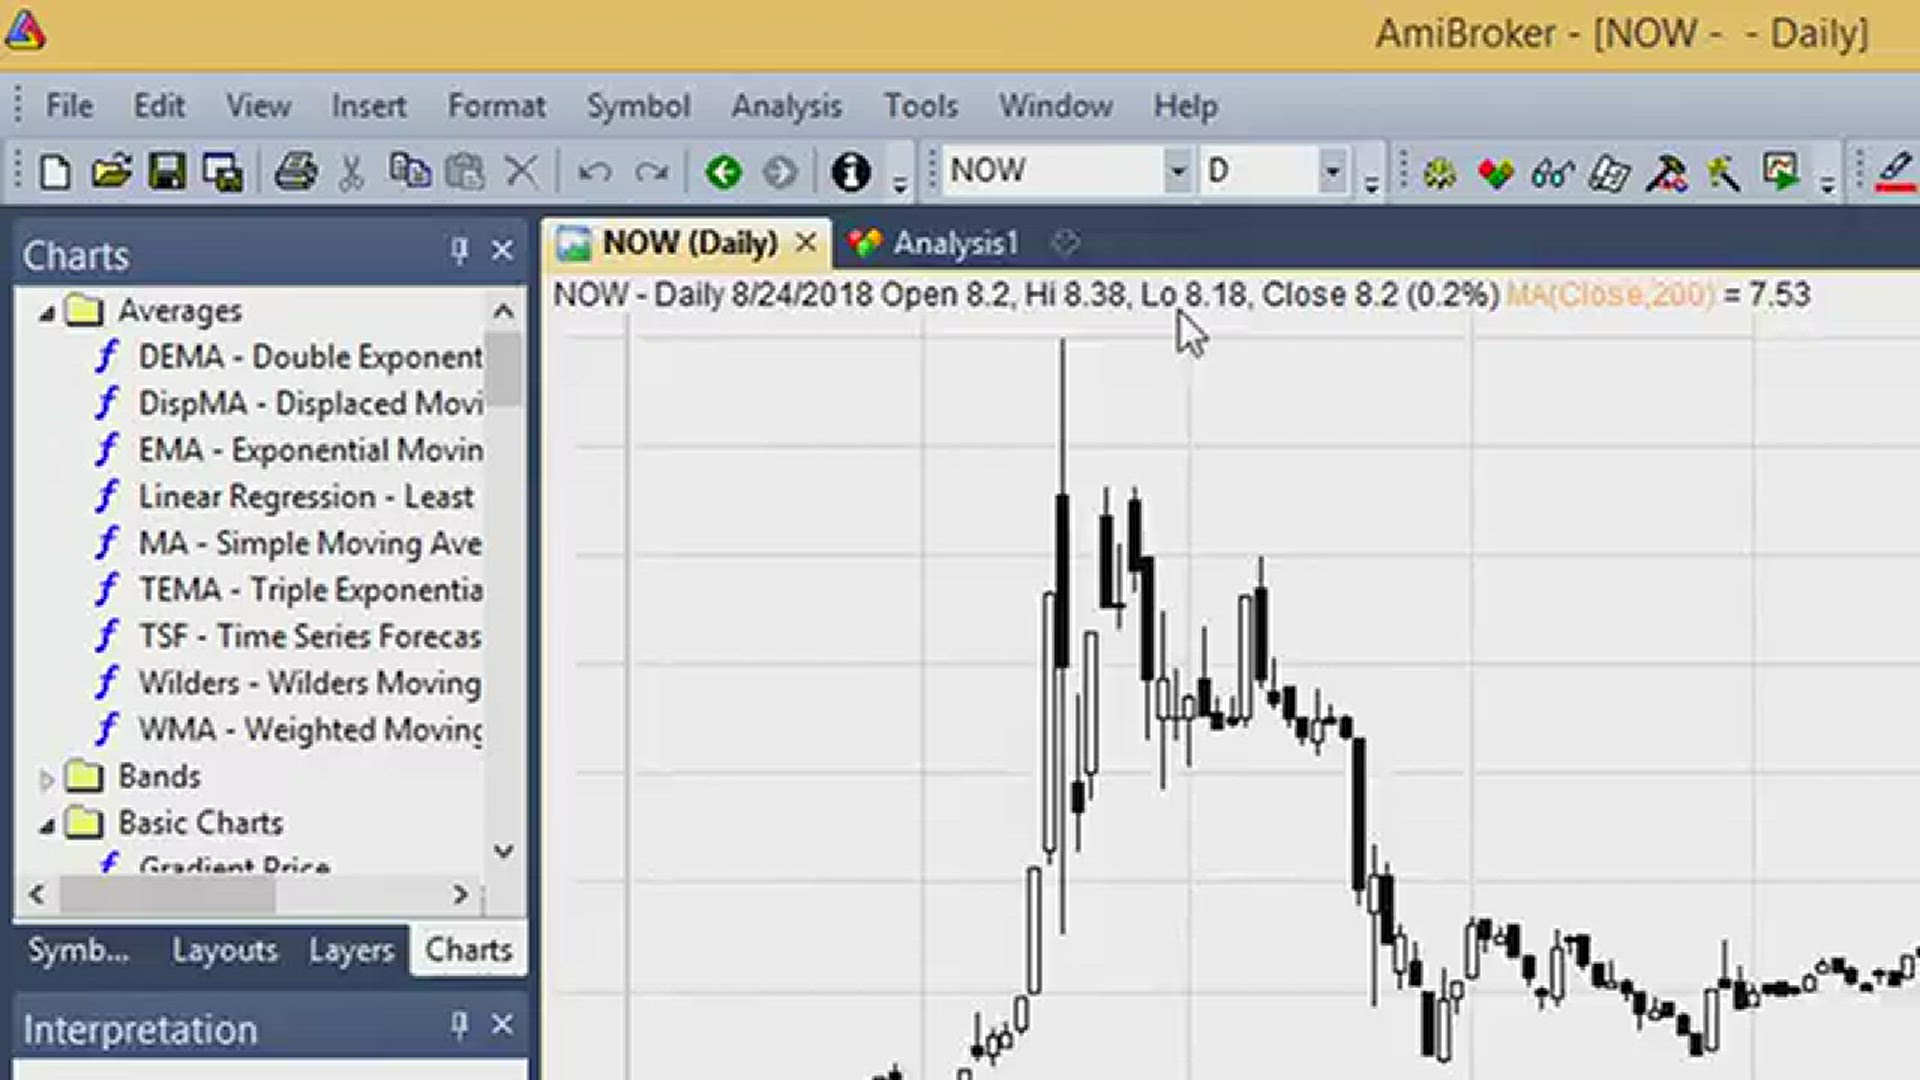This screenshot has width=1920, height=1080.
Task: Click the Print icon
Action: 296,172
